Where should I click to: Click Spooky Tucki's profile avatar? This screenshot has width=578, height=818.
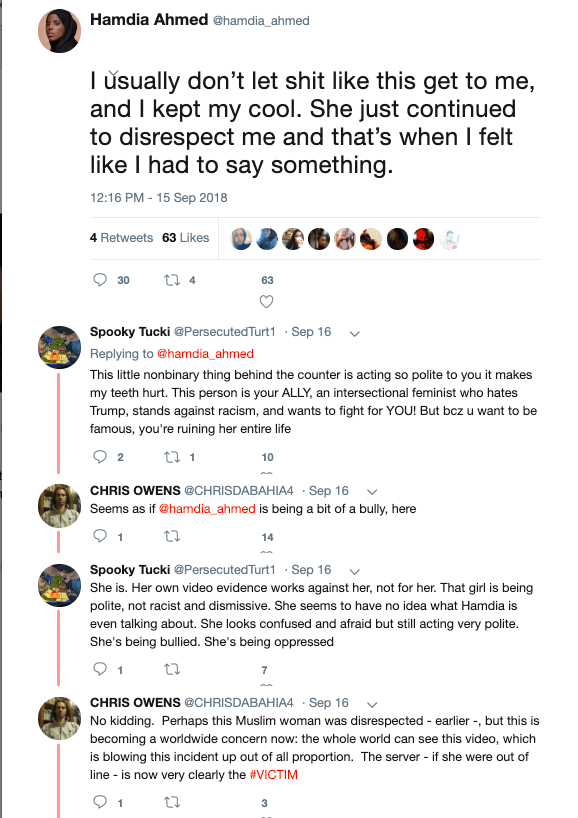tap(59, 348)
